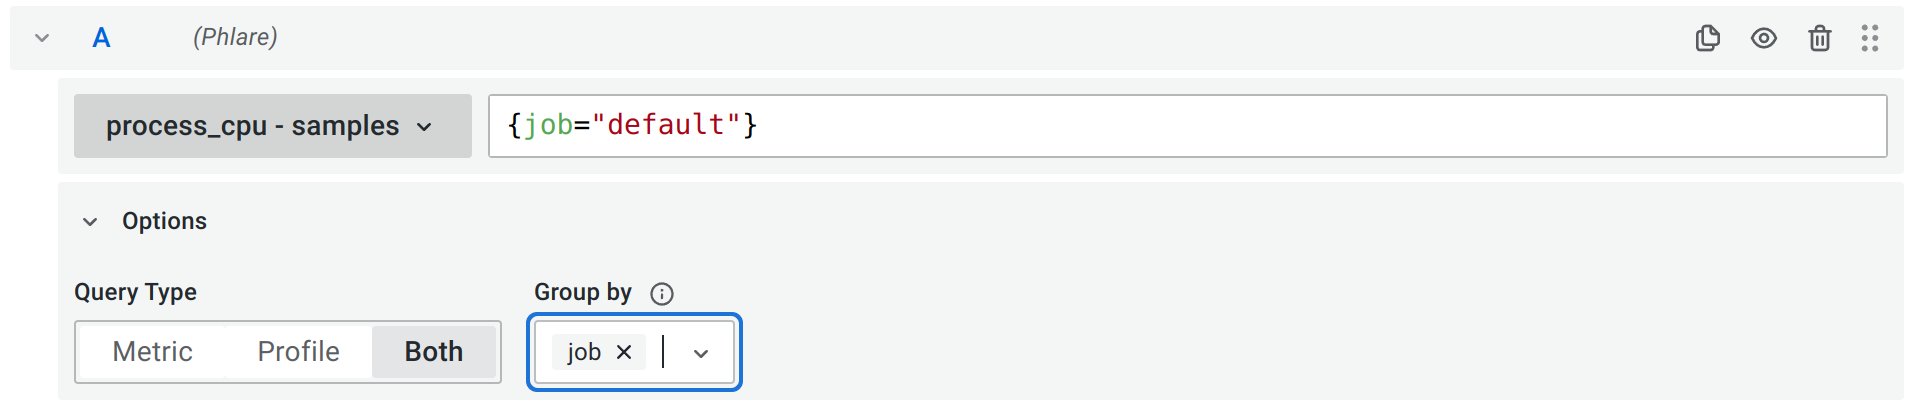Remove the job tag from Group by

pyautogui.click(x=624, y=352)
